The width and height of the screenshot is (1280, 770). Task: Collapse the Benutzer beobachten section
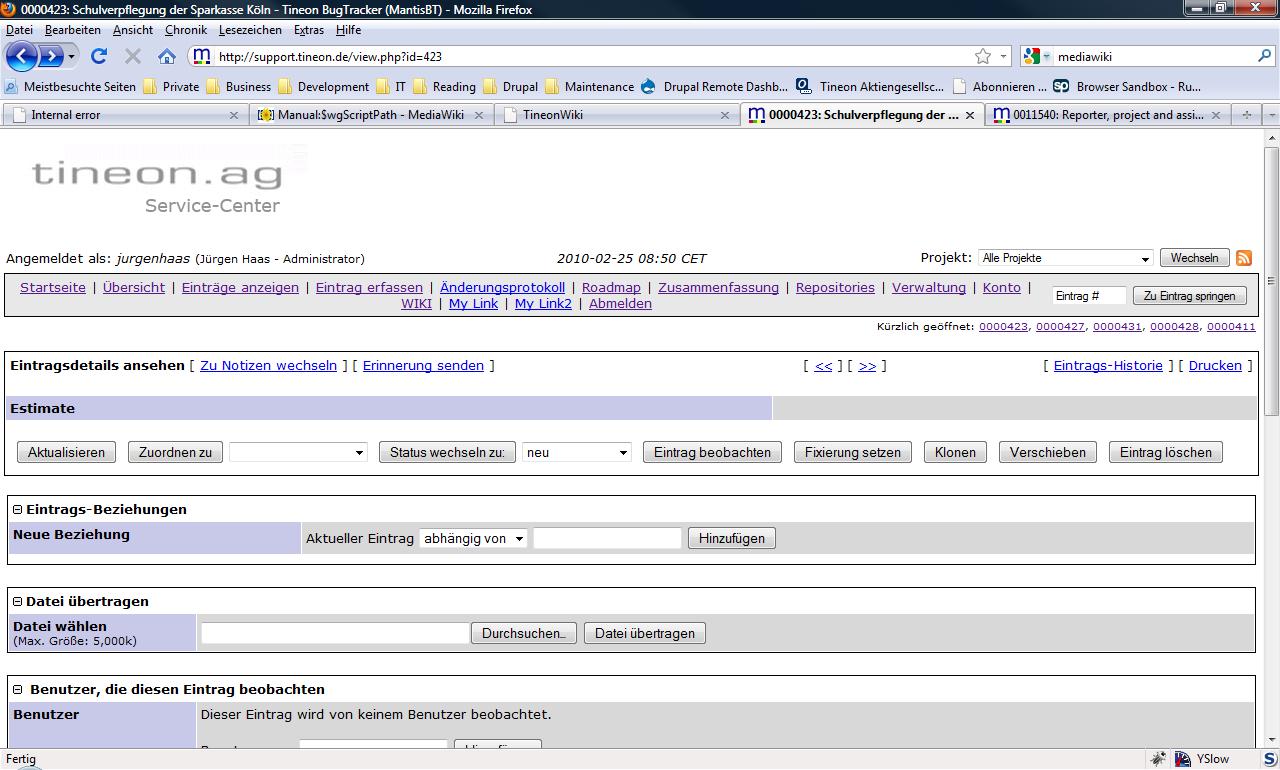click(x=17, y=690)
